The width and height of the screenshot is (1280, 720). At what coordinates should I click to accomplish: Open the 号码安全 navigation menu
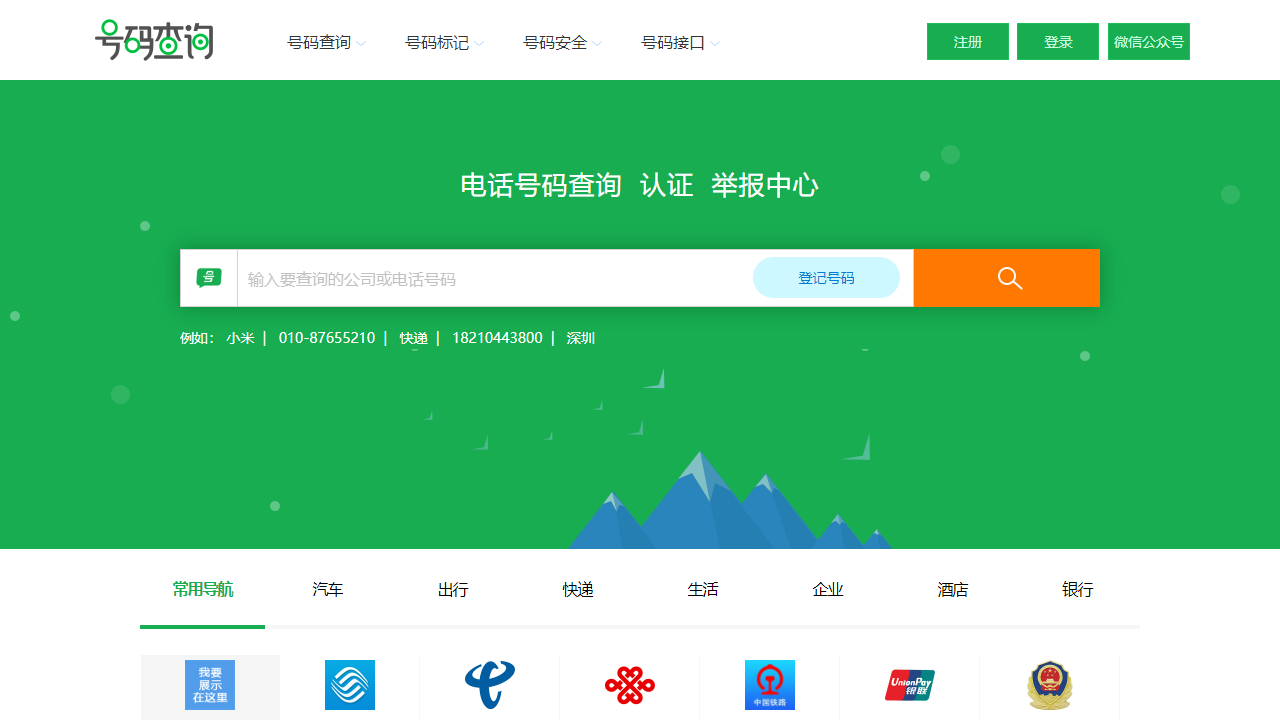click(x=555, y=43)
